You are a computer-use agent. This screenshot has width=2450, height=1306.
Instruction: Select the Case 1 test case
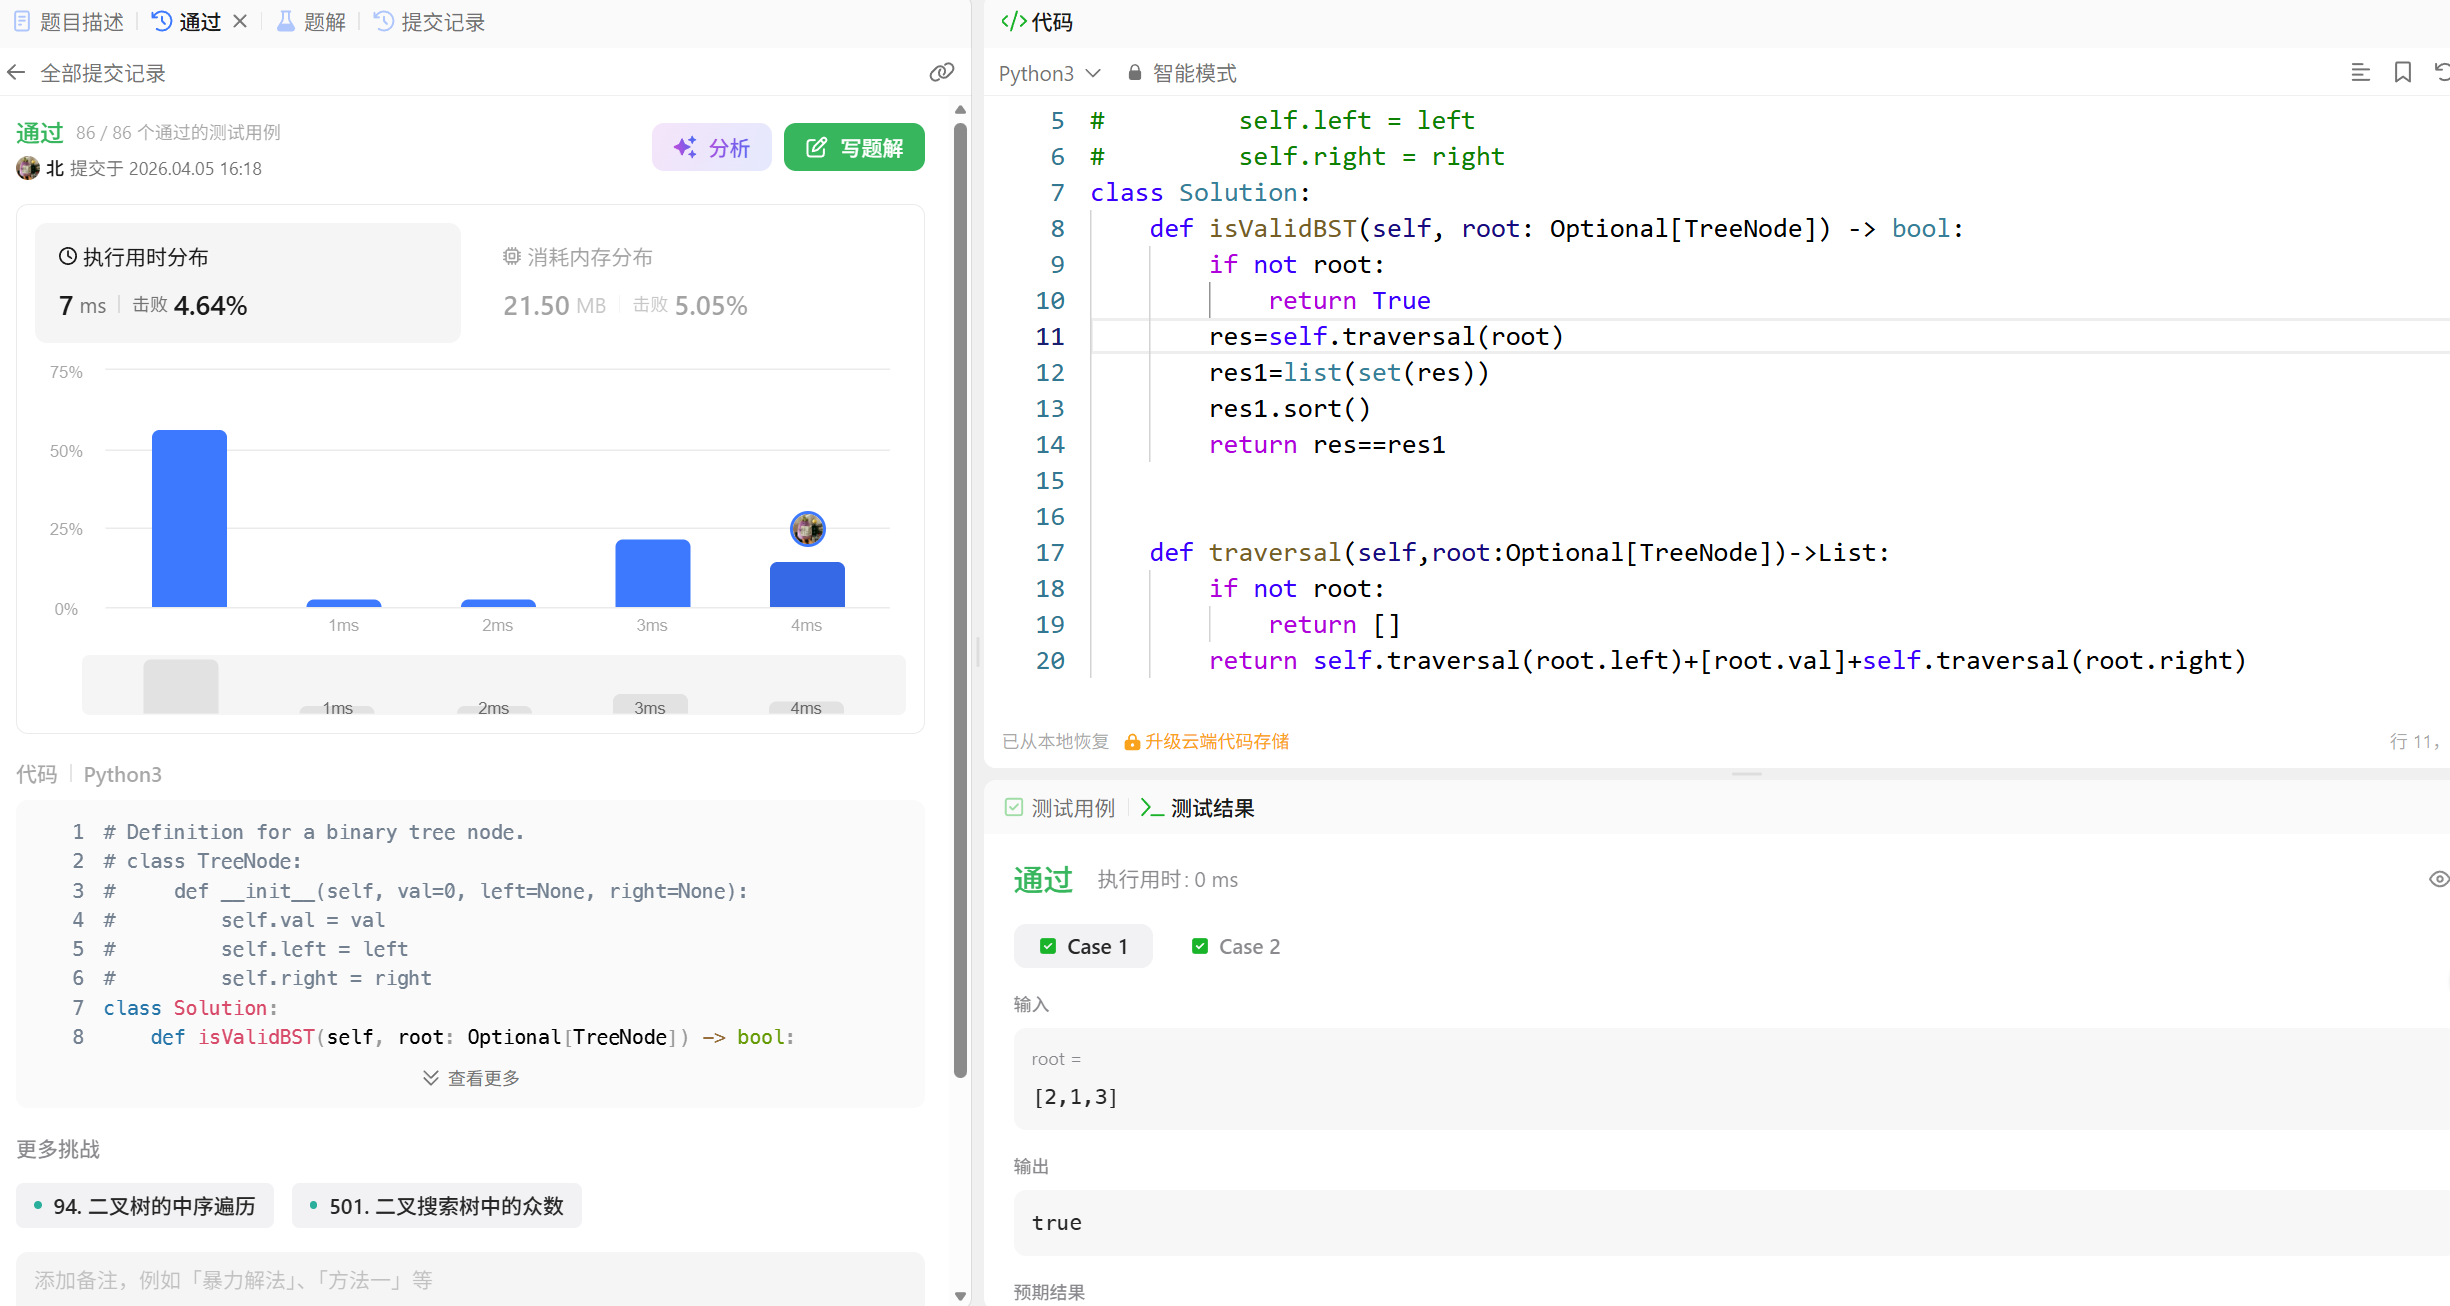(1083, 946)
